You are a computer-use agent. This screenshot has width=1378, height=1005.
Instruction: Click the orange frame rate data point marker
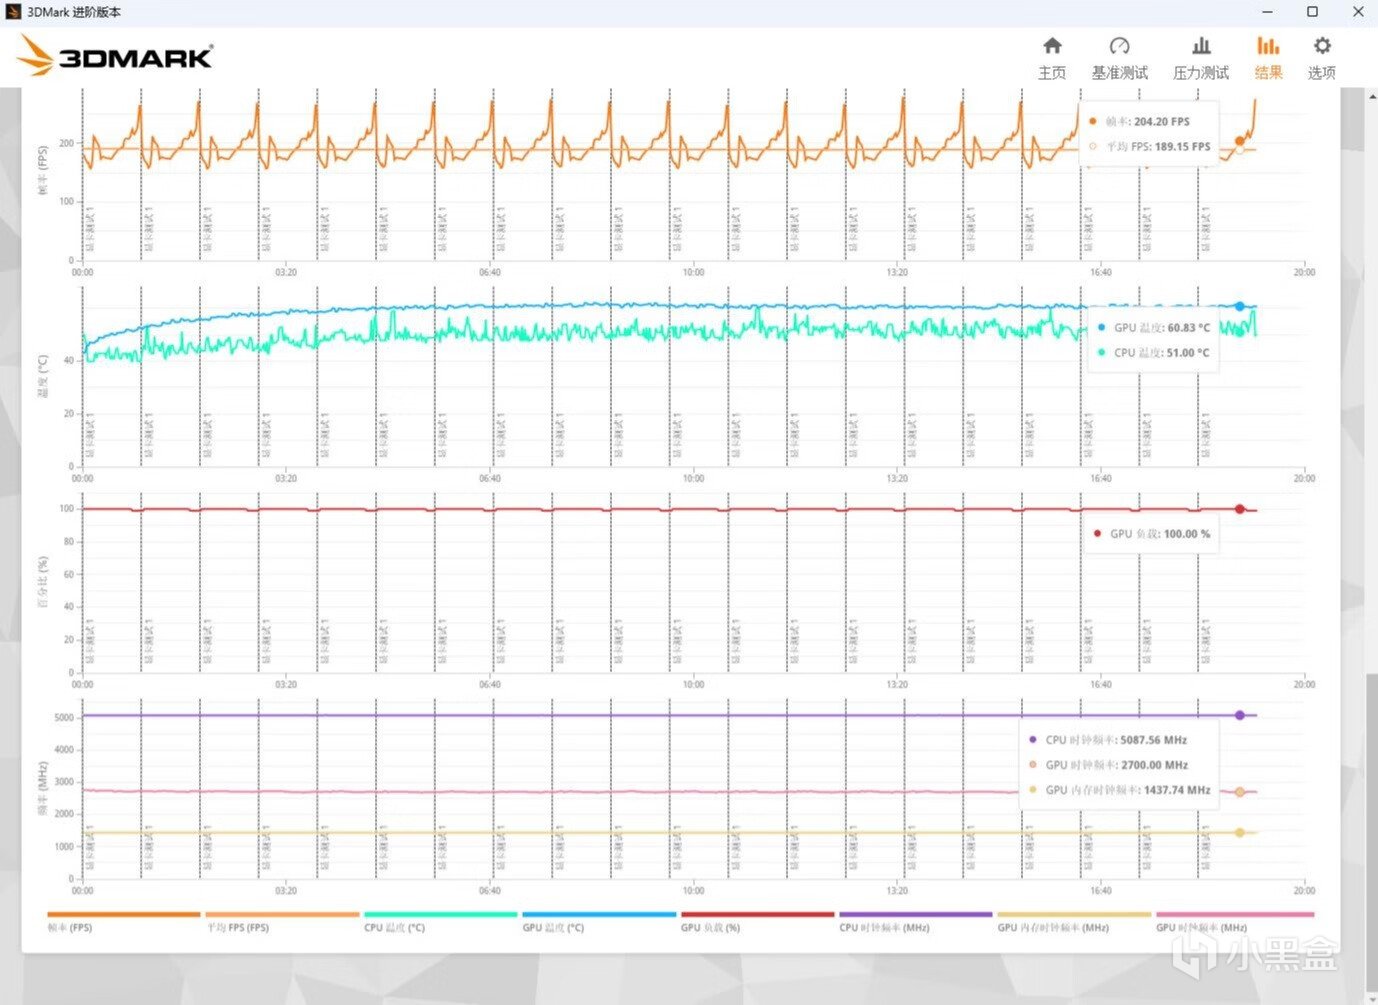pos(1240,141)
